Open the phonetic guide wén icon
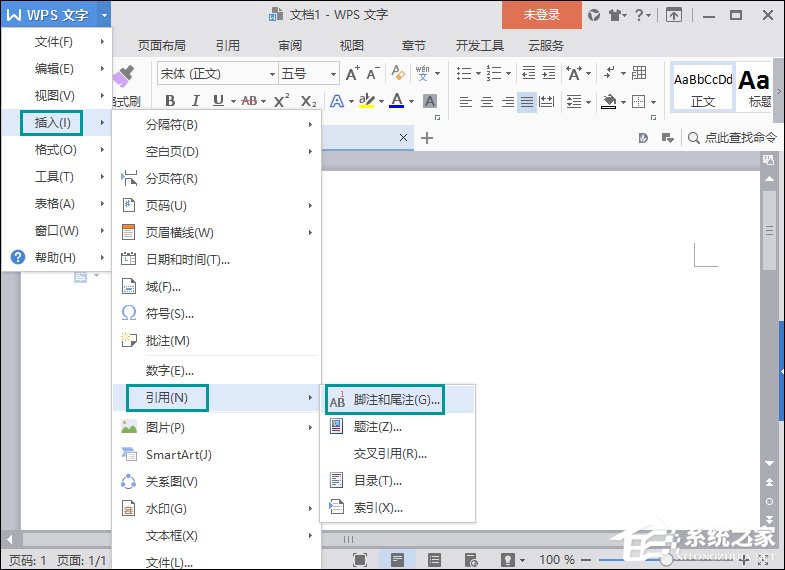The height and width of the screenshot is (570, 785). click(x=423, y=73)
